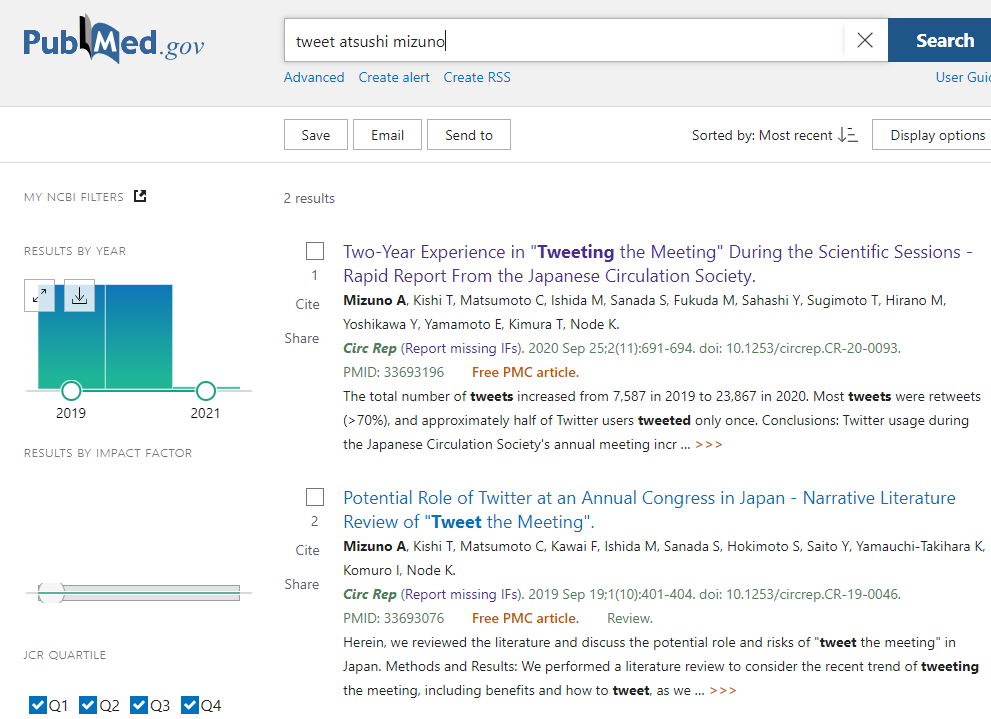The height and width of the screenshot is (719, 991).
Task: Uncheck the Q3 quartile checkbox
Action: click(x=139, y=705)
